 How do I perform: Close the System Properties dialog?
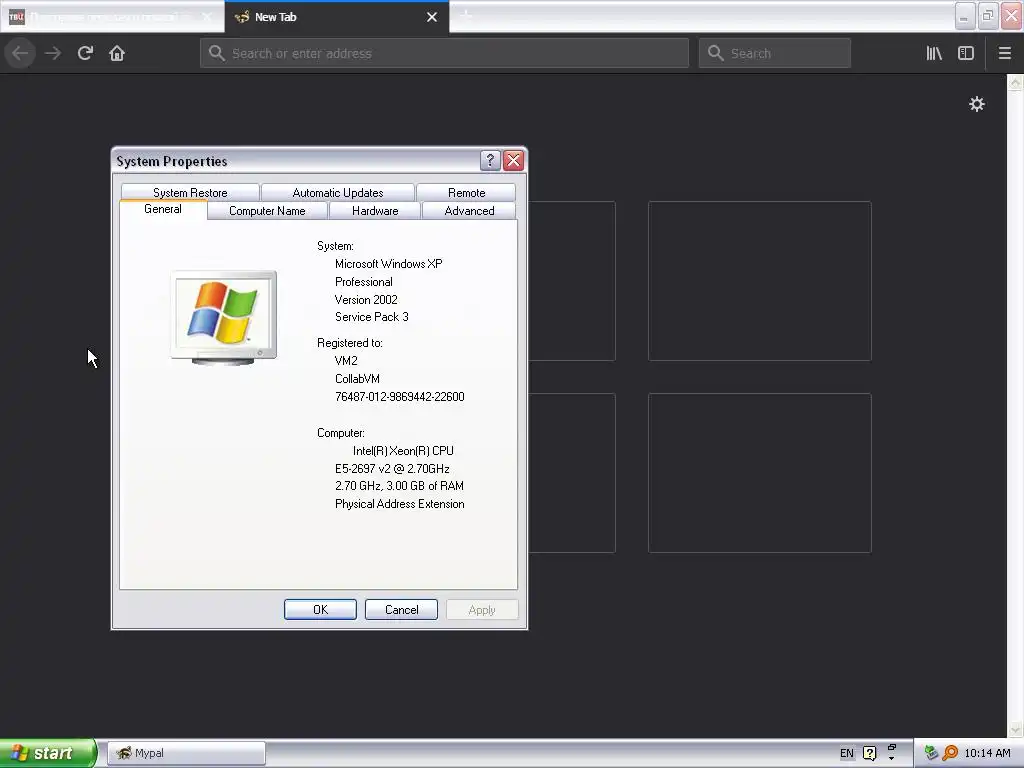pos(513,161)
